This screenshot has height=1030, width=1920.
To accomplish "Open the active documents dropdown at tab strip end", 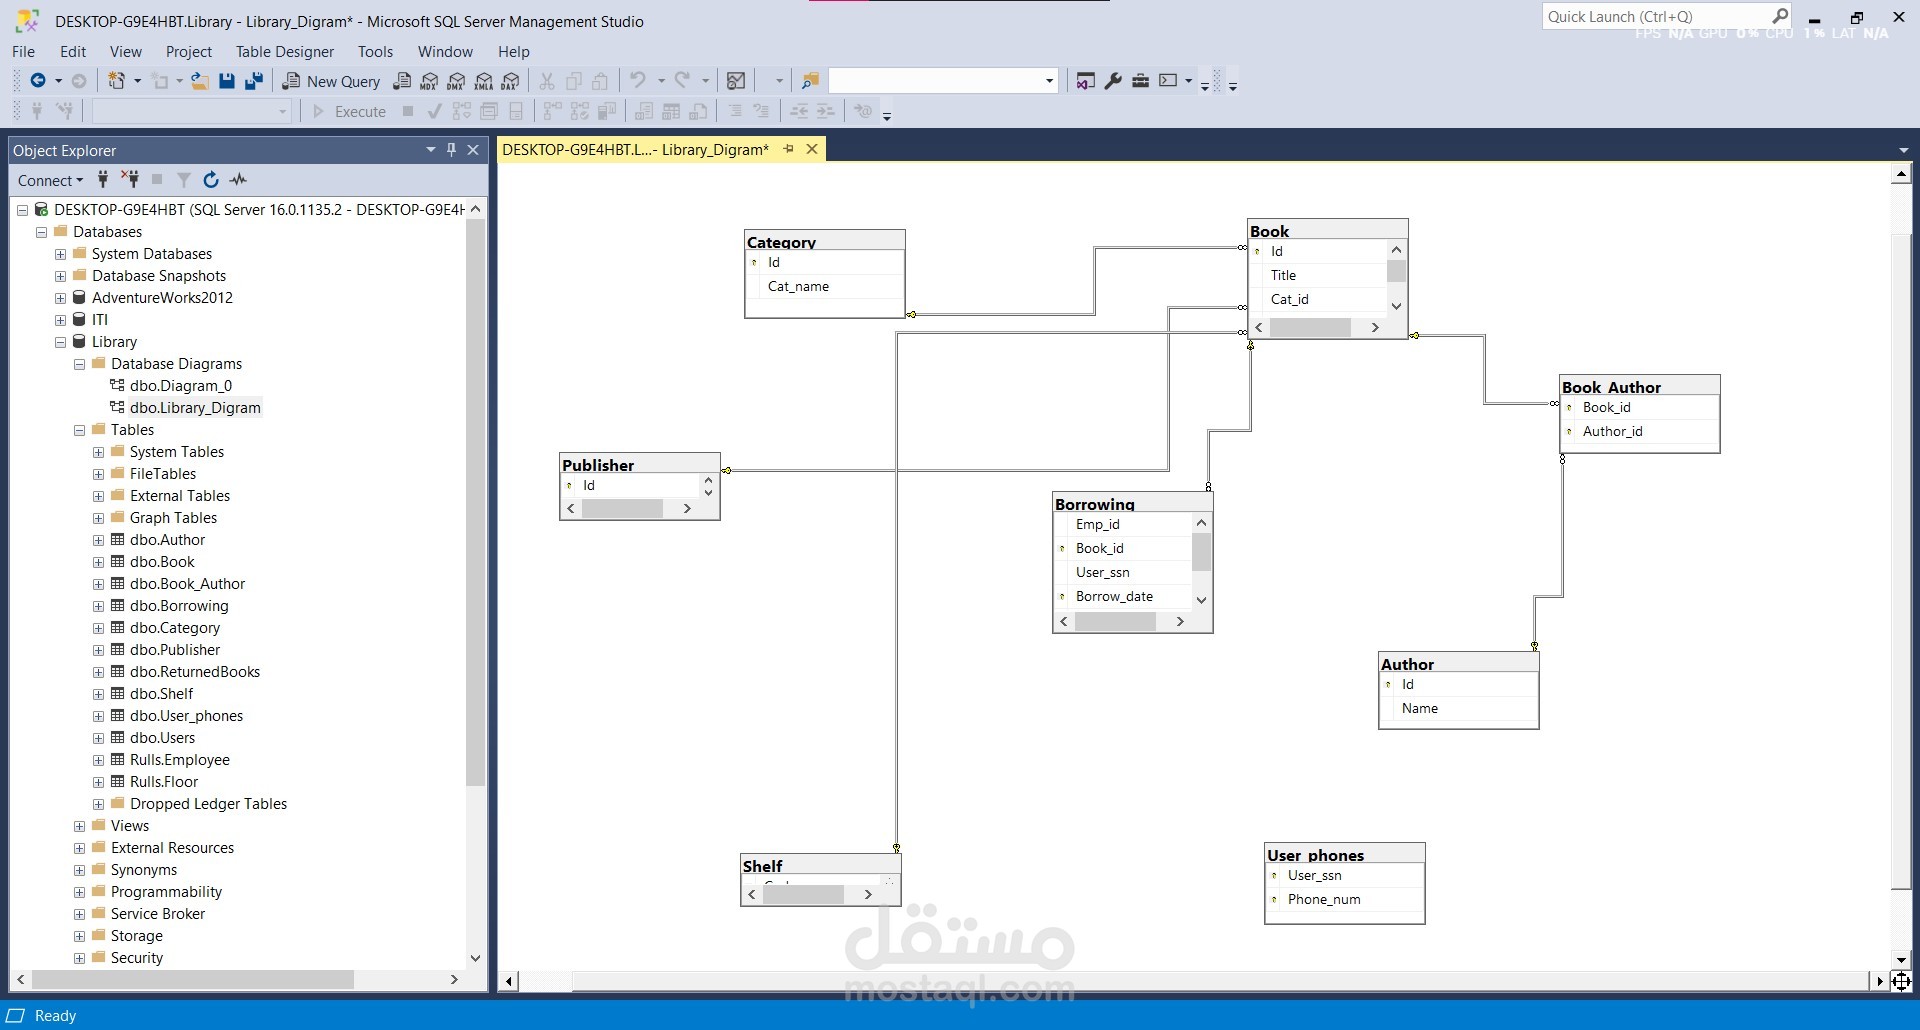I will (x=1903, y=150).
